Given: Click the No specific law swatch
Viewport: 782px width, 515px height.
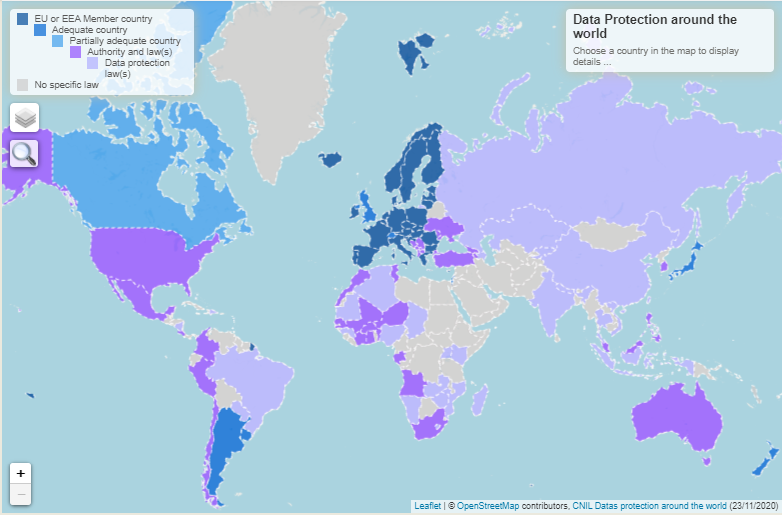Looking at the screenshot, I should coord(22,85).
